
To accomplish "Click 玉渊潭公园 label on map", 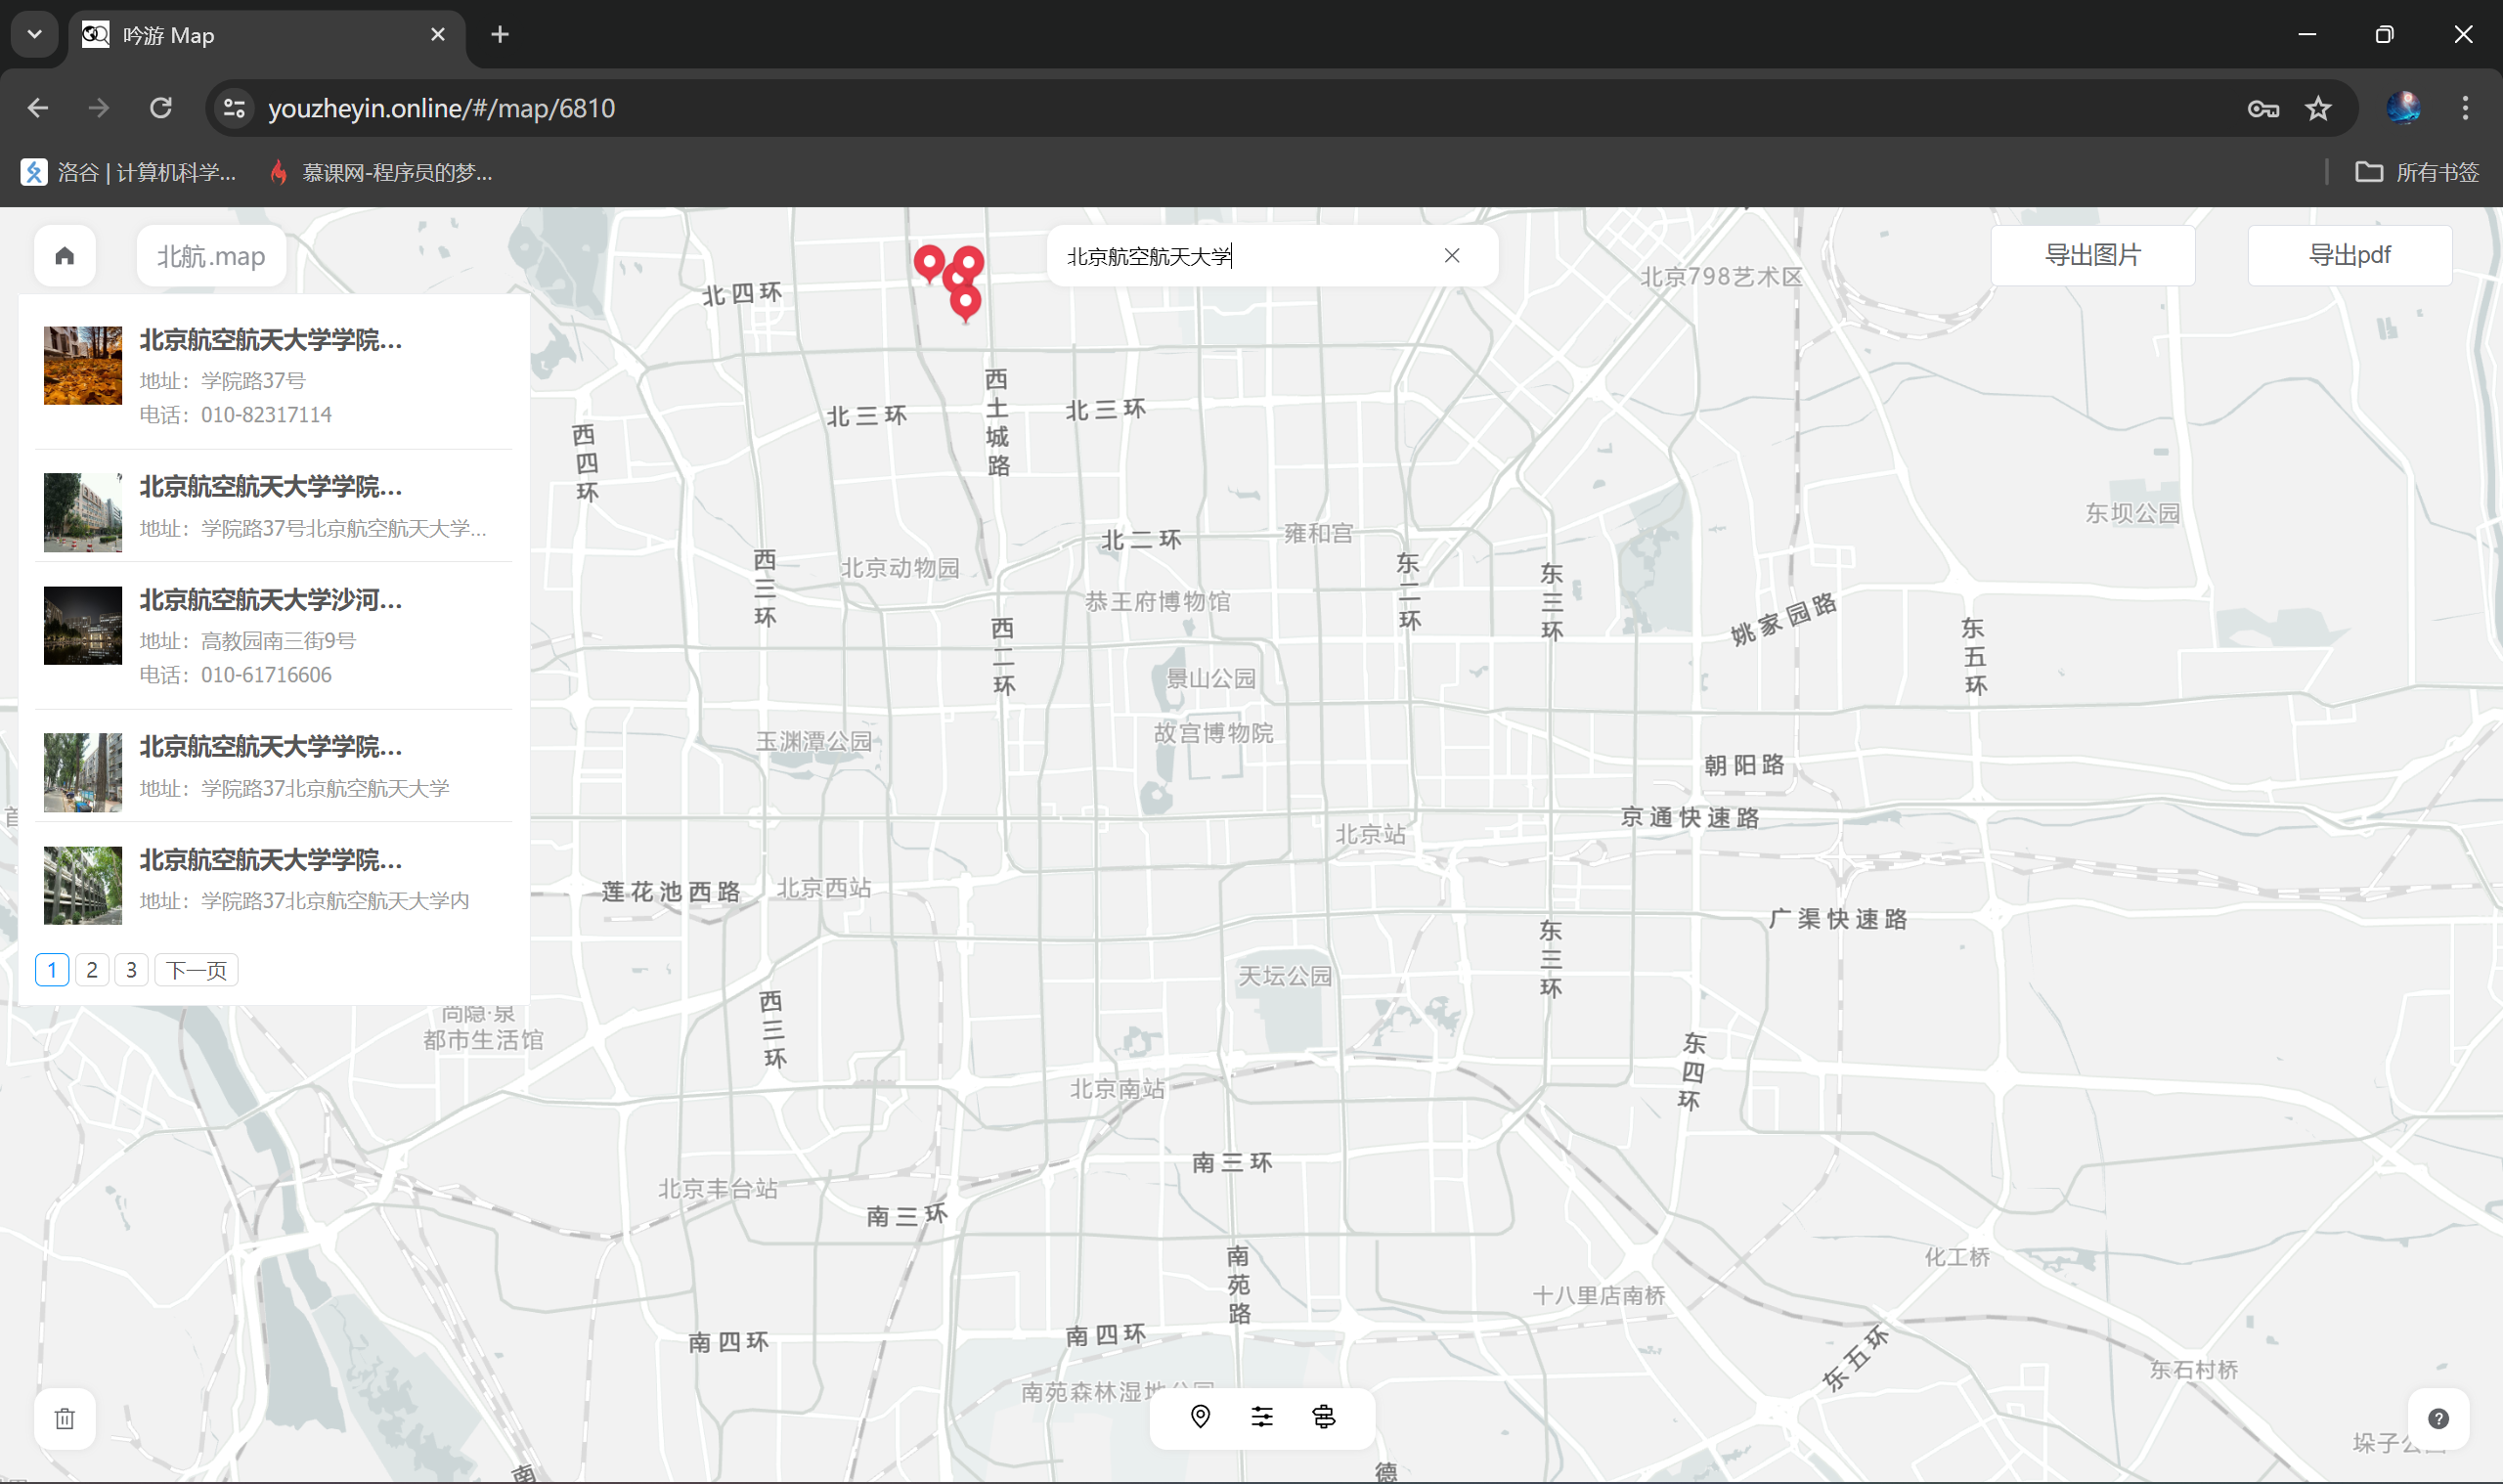I will tap(813, 741).
